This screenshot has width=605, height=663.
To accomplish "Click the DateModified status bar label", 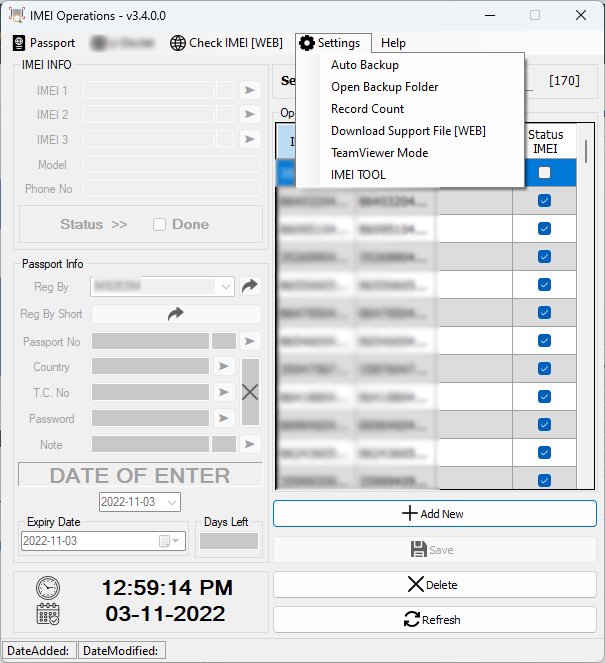I will pos(121,651).
